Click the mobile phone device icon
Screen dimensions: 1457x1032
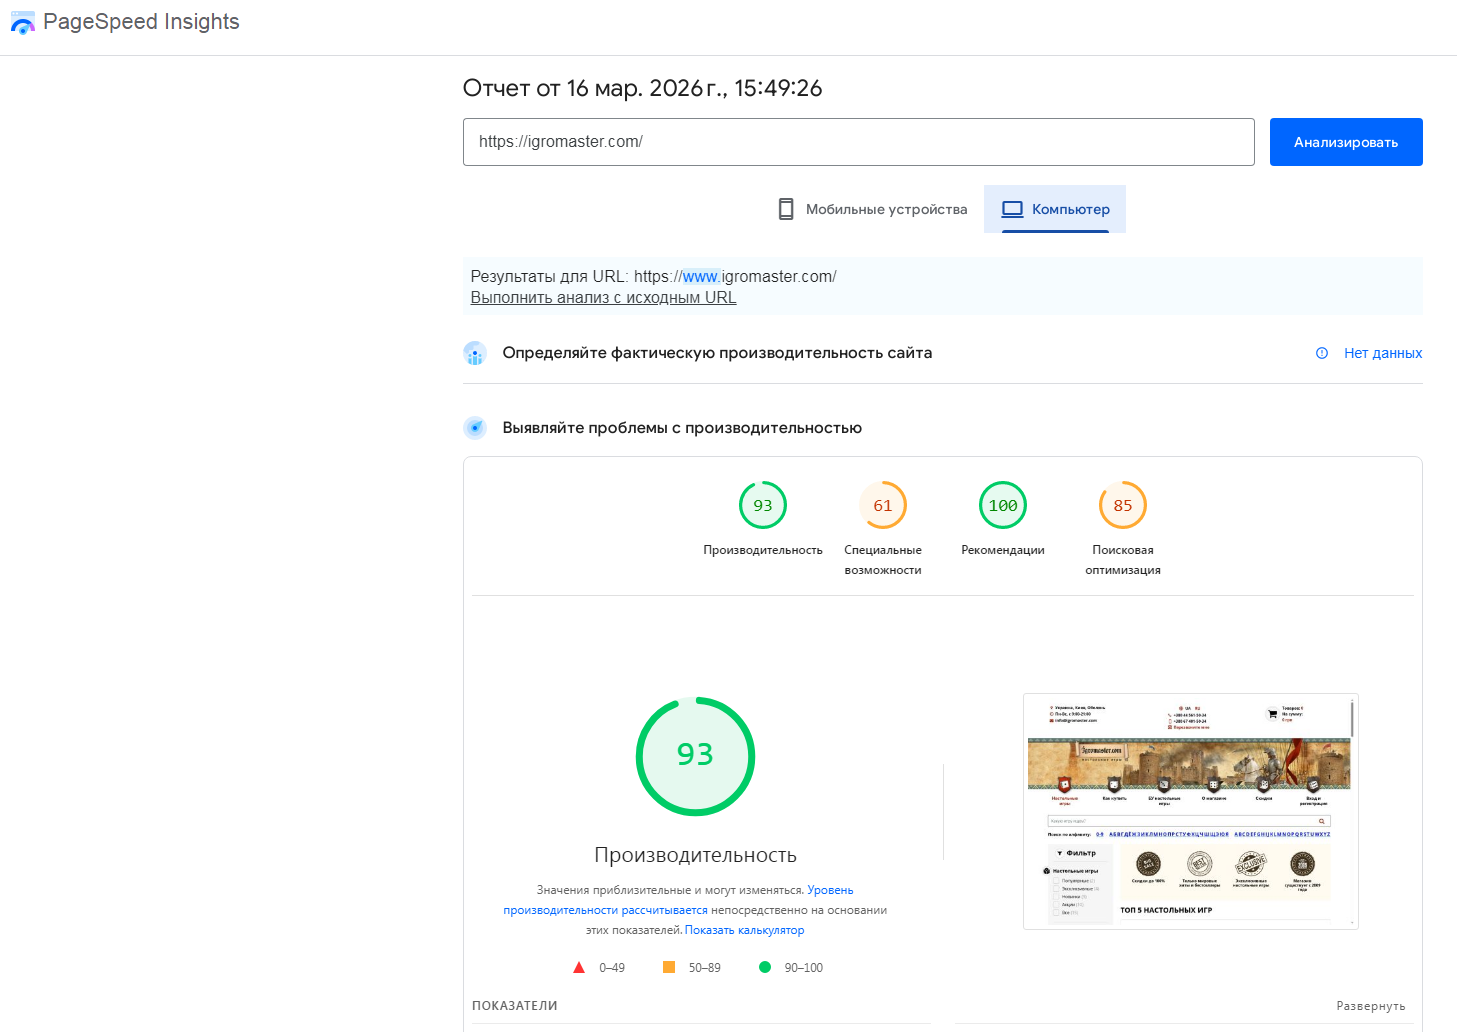pyautogui.click(x=786, y=209)
